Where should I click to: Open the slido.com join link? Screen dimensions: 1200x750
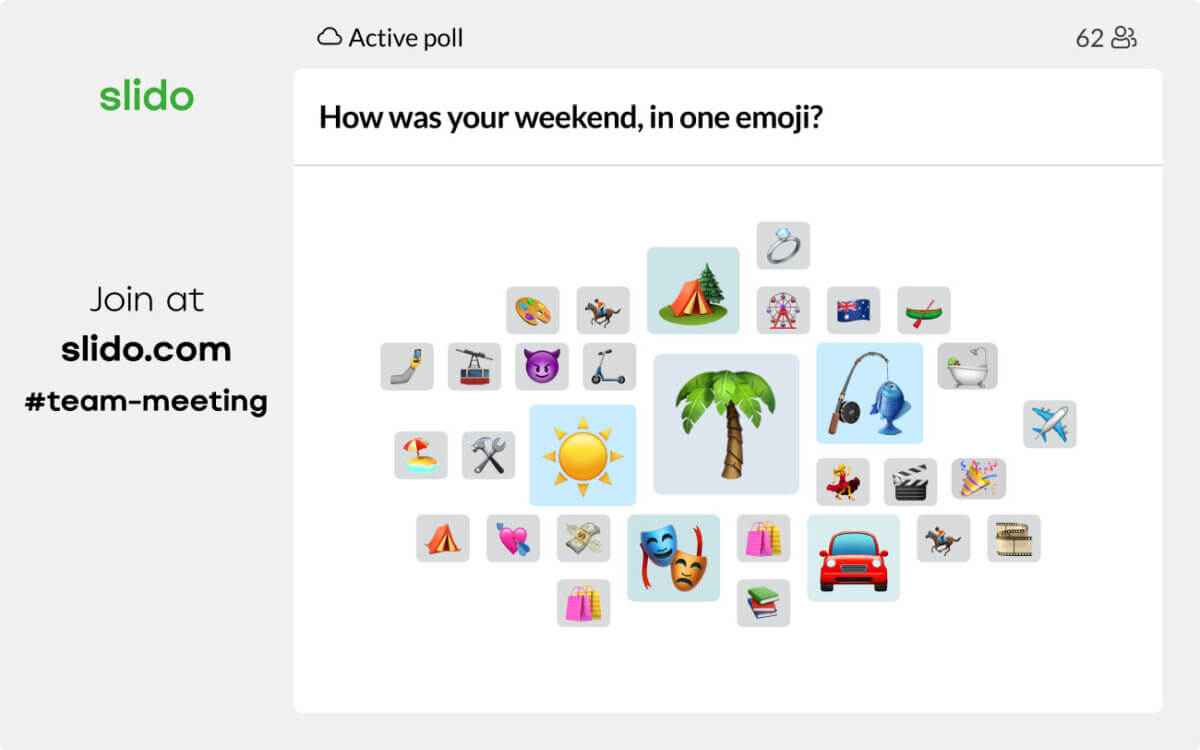click(146, 349)
